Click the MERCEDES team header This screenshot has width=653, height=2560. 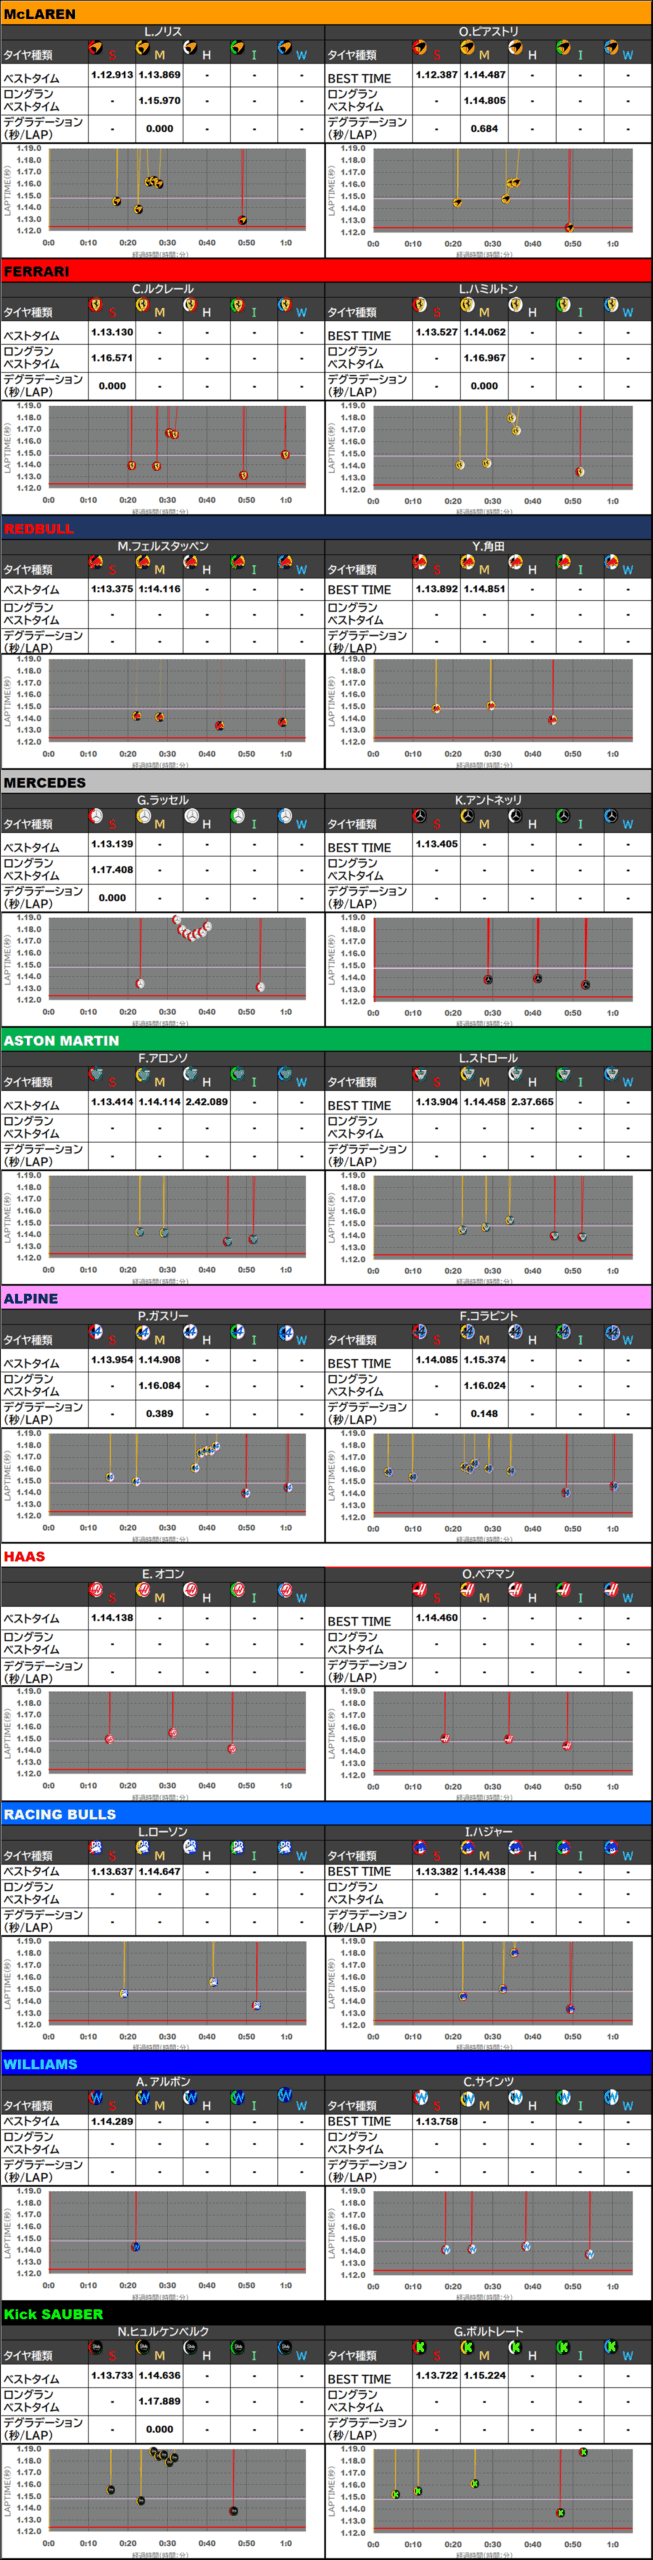point(326,782)
